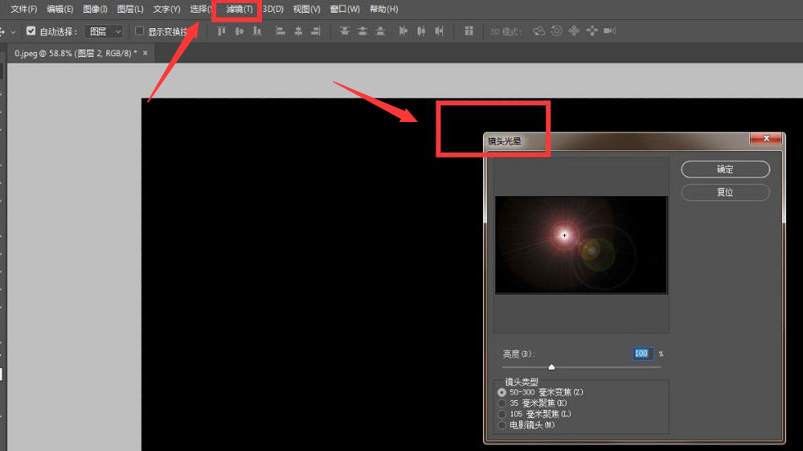803x451 pixels.
Task: Enable the 显示变换控件 checkbox
Action: click(x=139, y=32)
